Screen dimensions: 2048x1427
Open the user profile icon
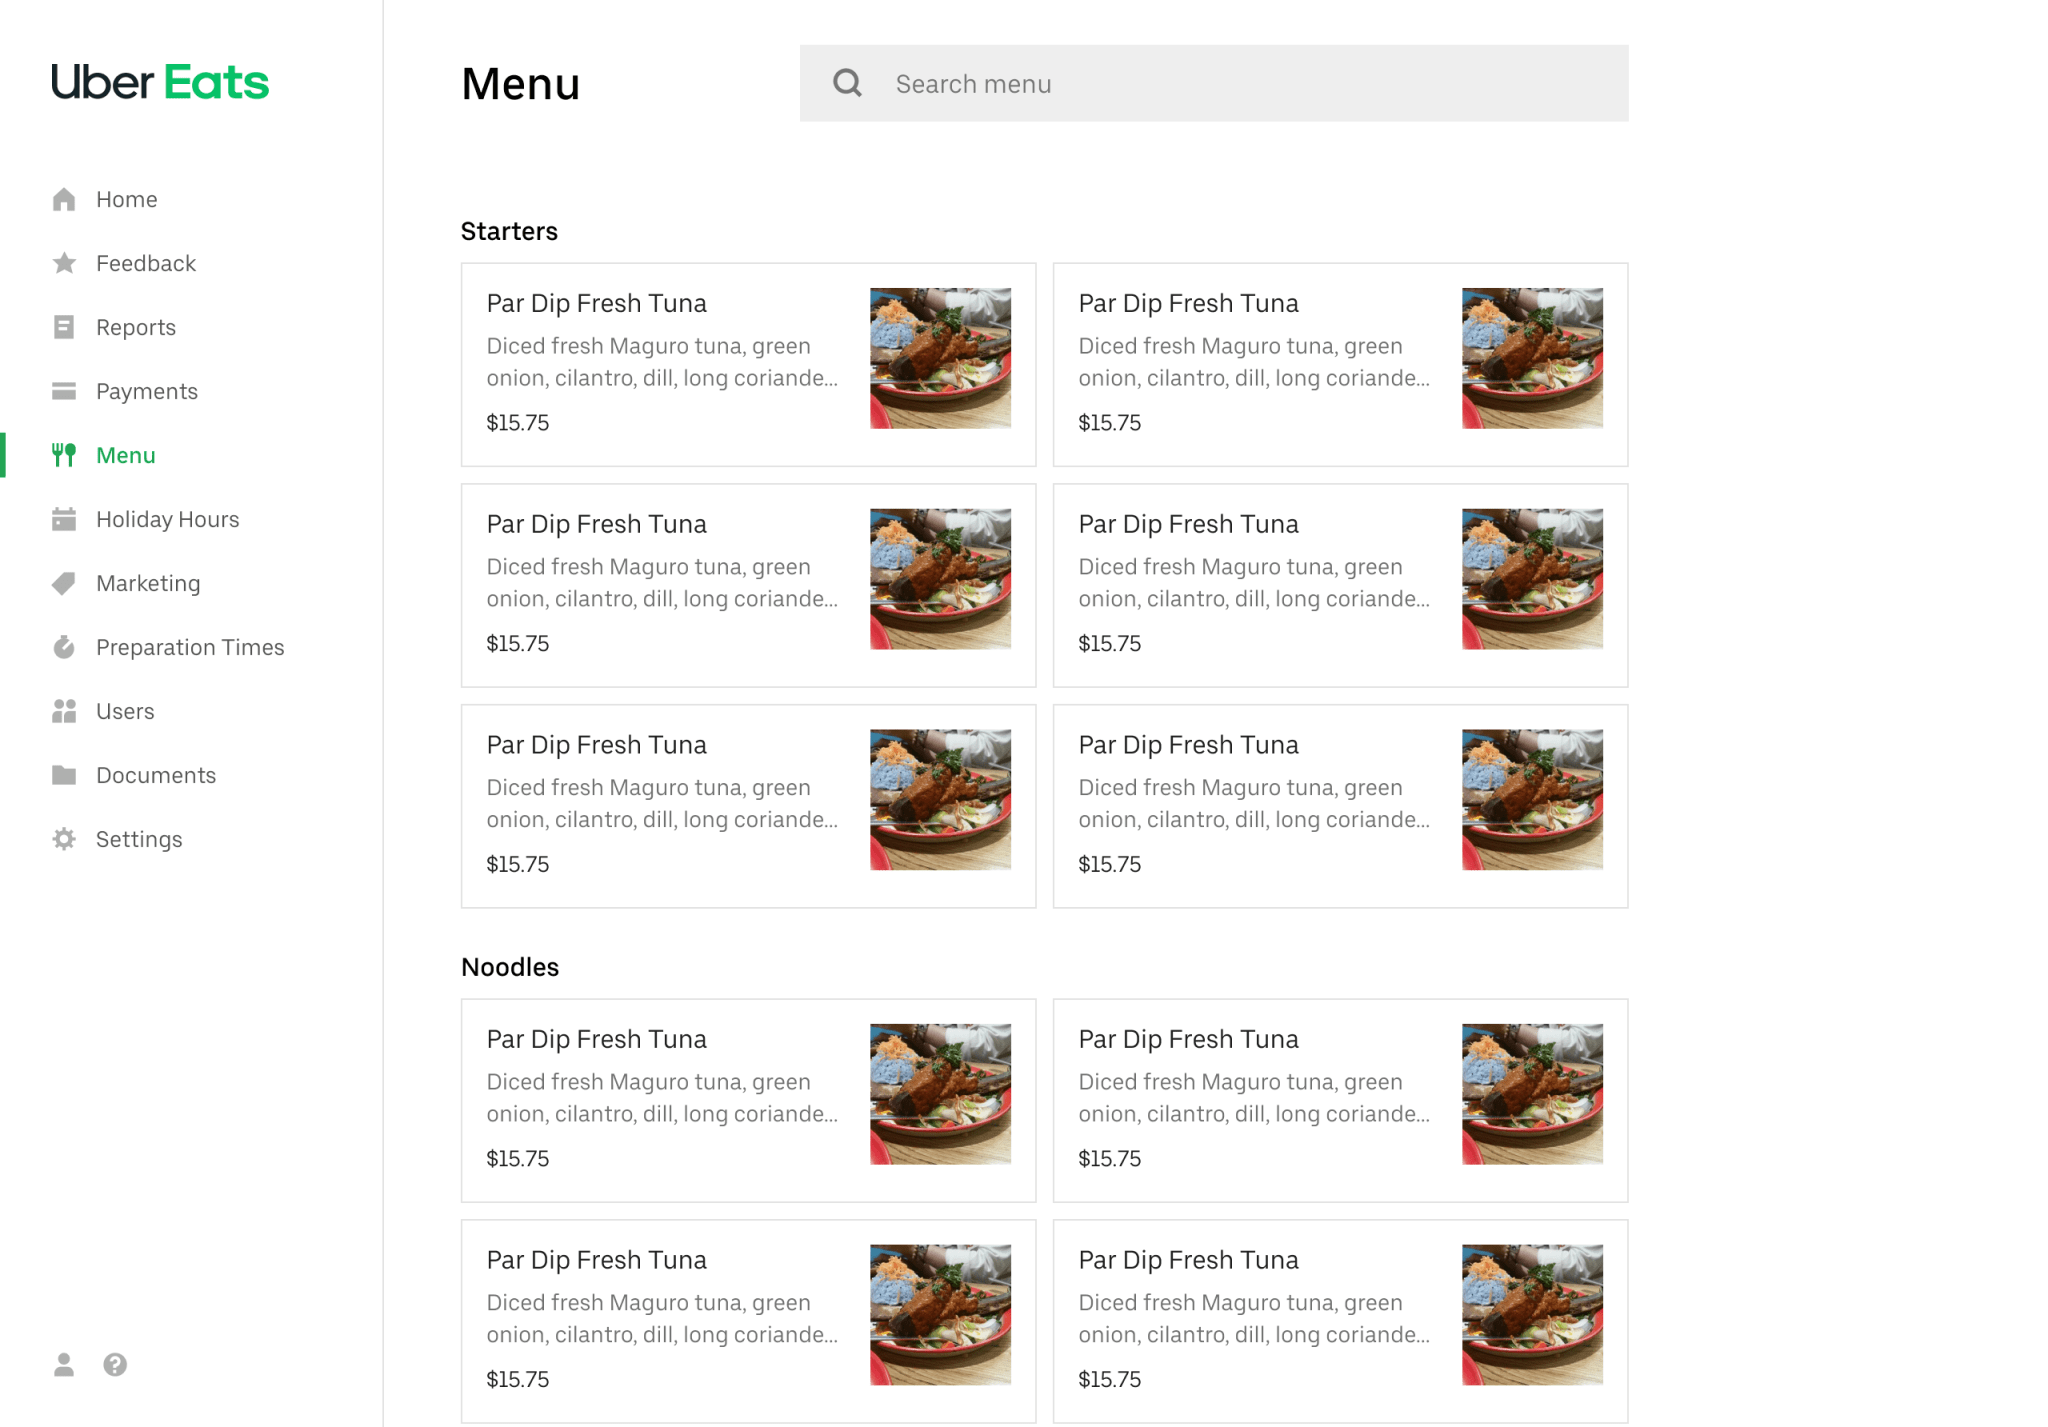[64, 1365]
